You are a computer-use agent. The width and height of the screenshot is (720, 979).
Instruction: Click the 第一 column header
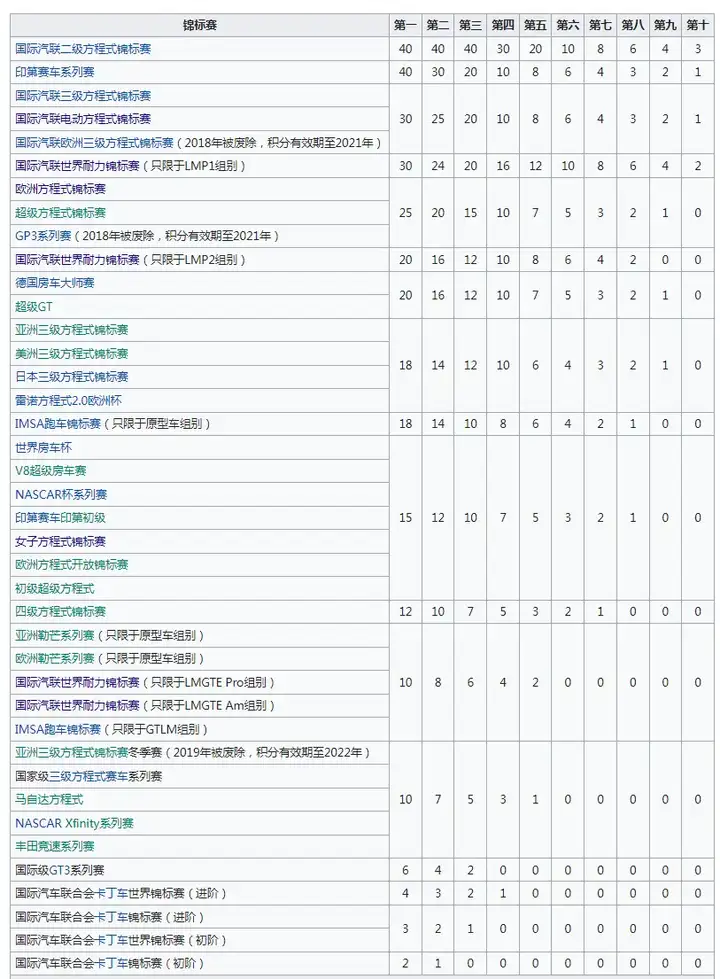pos(405,25)
